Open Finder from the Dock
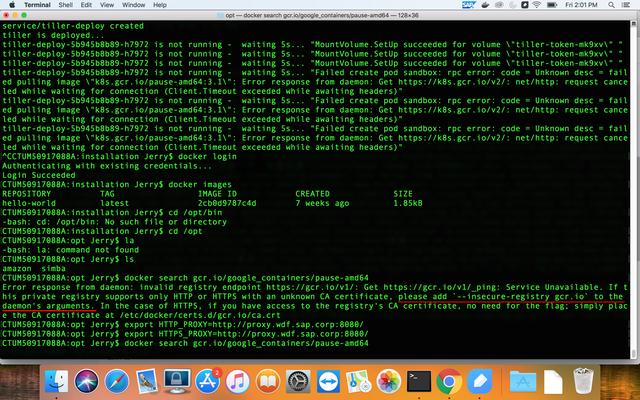The width and height of the screenshot is (640, 400). [56, 381]
